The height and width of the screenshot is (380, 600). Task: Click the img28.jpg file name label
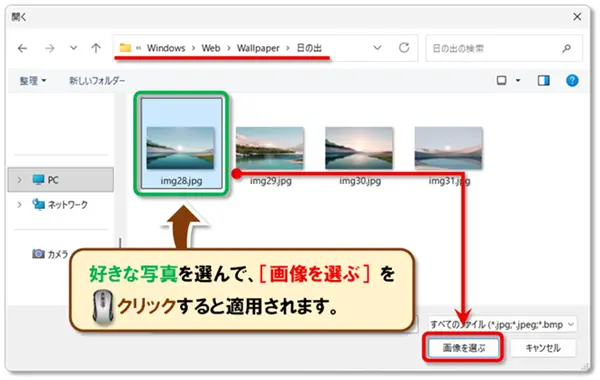pos(181,181)
